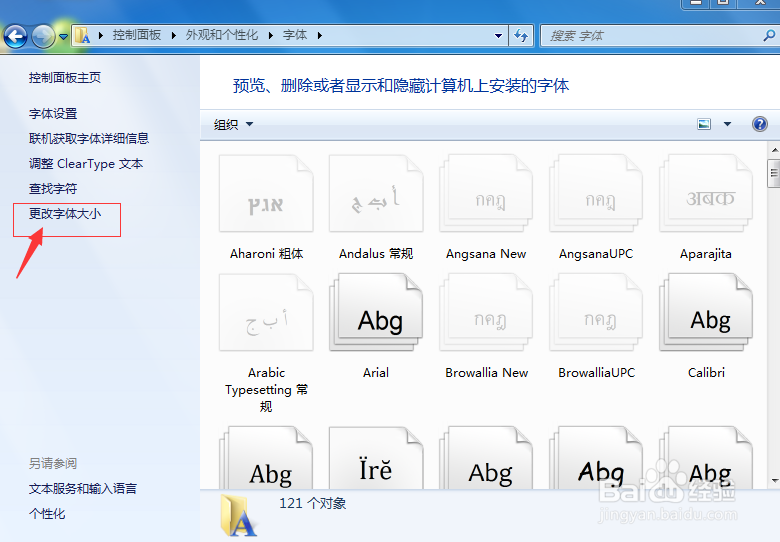Expand the arrow before 控制面板 breadcrumb
The width and height of the screenshot is (780, 542).
pyautogui.click(x=101, y=35)
